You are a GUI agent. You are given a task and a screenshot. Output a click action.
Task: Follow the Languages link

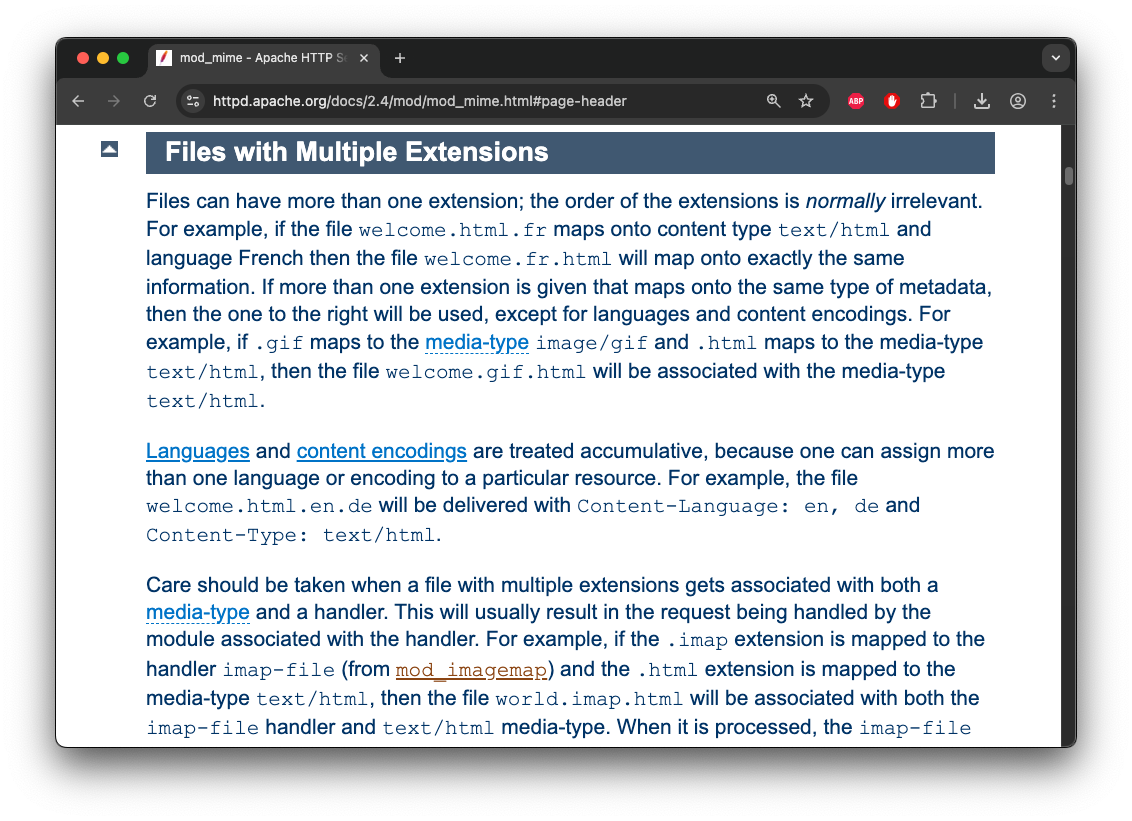[197, 451]
